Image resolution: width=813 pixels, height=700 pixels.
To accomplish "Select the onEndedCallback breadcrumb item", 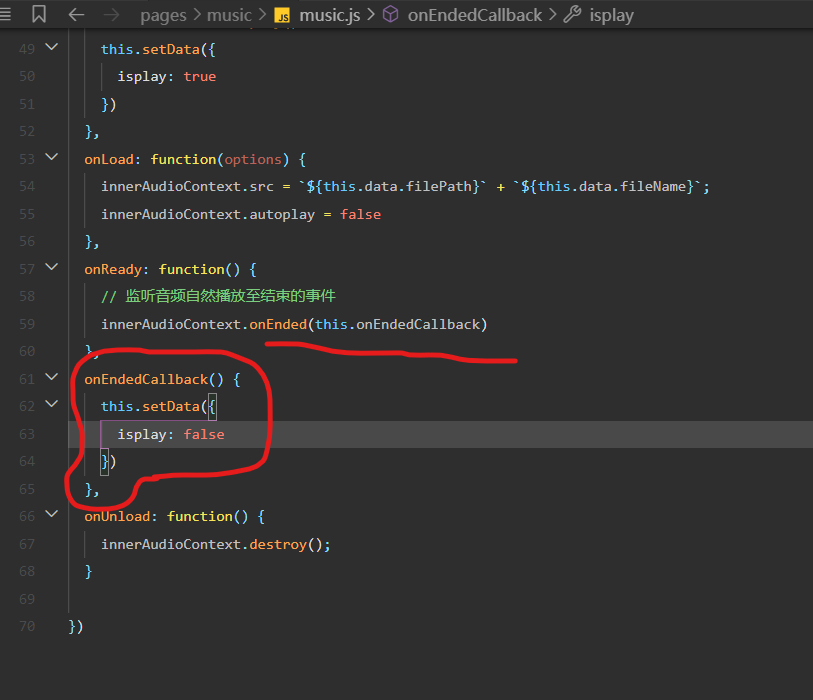I will [475, 15].
